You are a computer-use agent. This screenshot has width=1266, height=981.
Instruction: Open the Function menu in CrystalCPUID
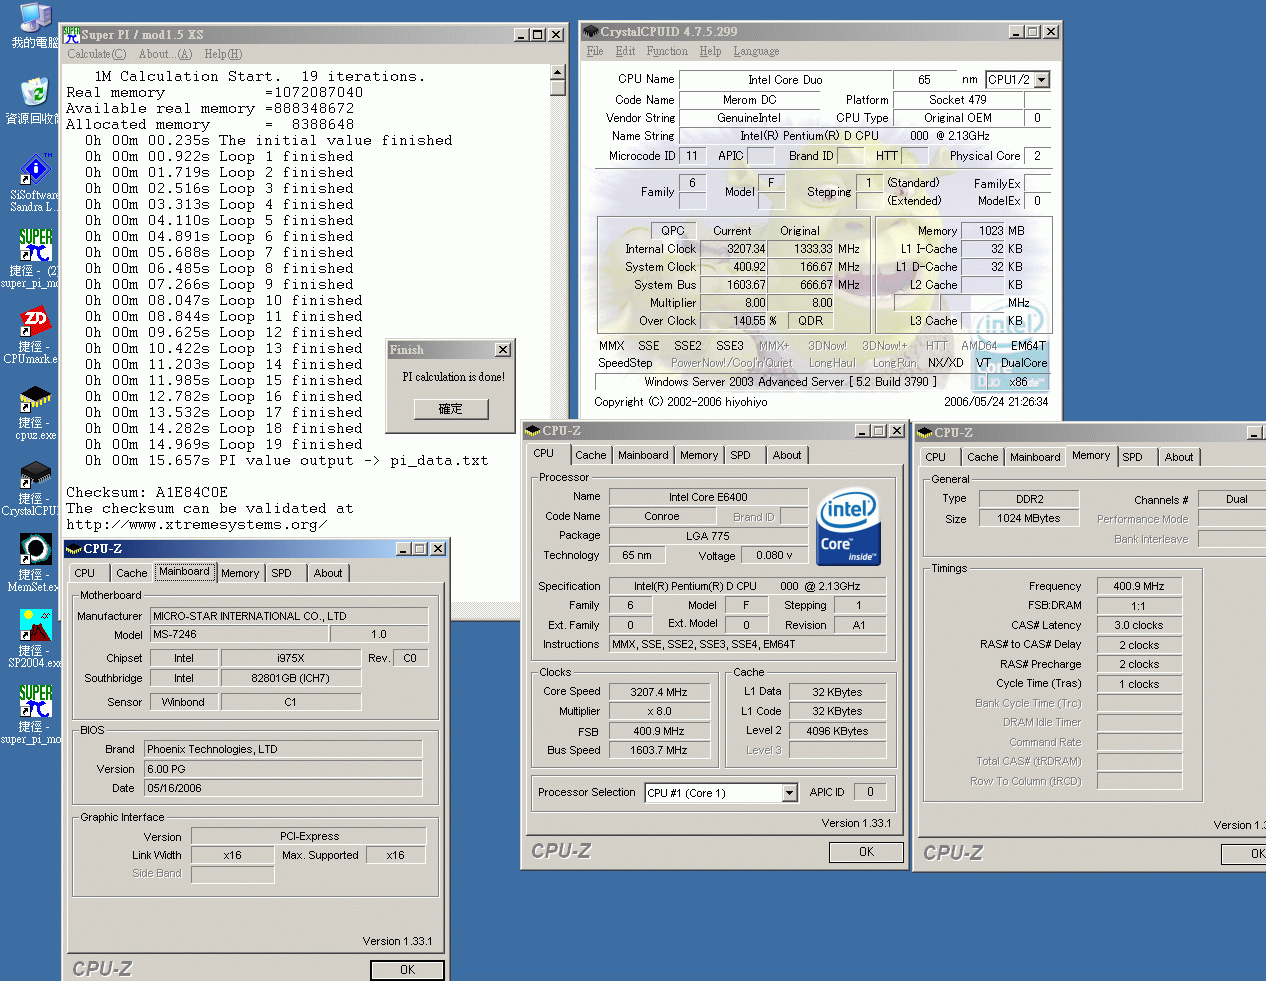[667, 51]
